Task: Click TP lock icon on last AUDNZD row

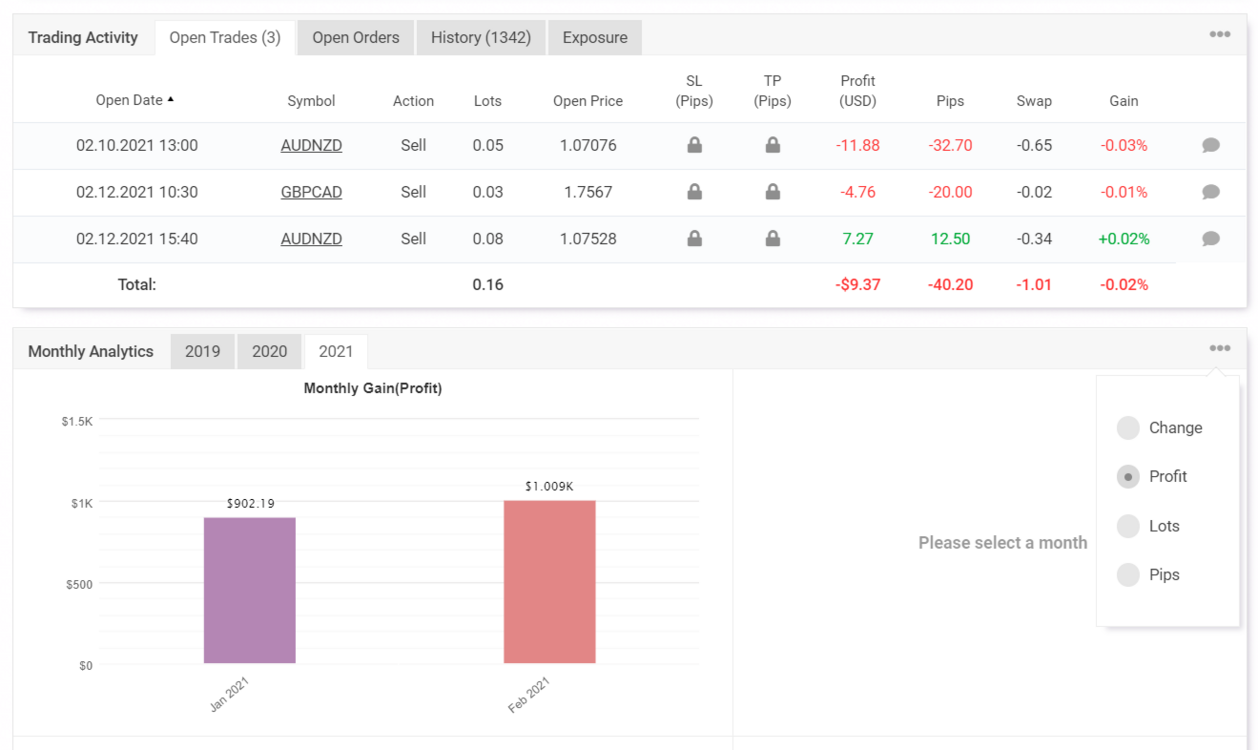Action: [772, 239]
